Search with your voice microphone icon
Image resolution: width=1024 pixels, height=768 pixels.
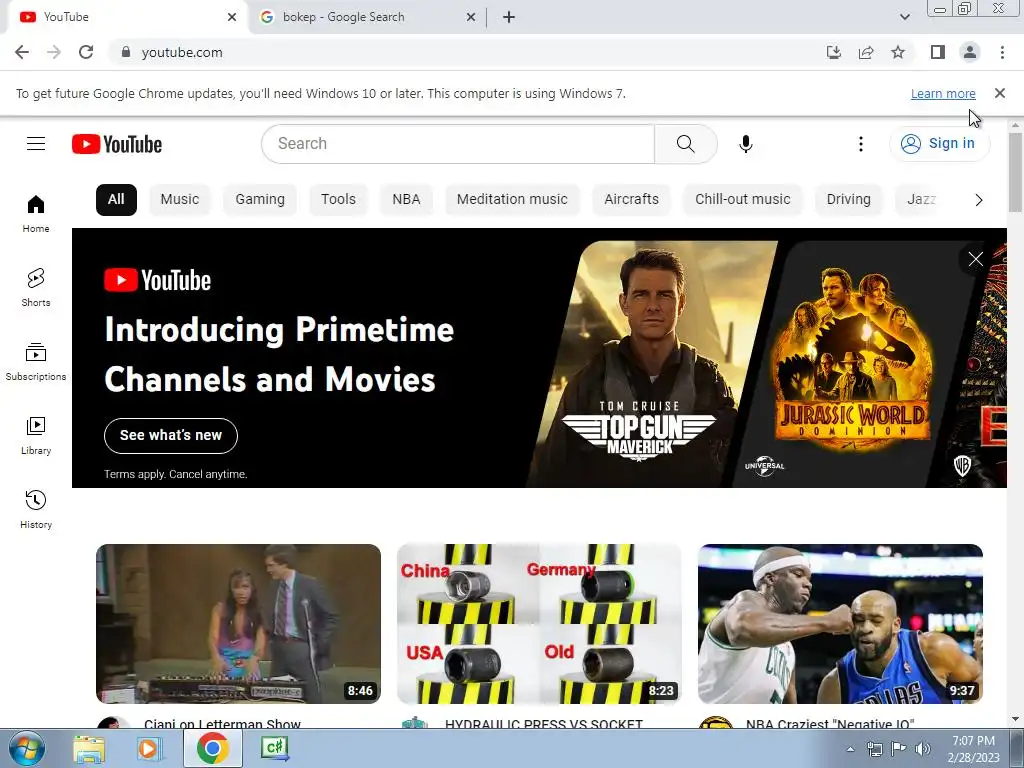click(x=745, y=144)
